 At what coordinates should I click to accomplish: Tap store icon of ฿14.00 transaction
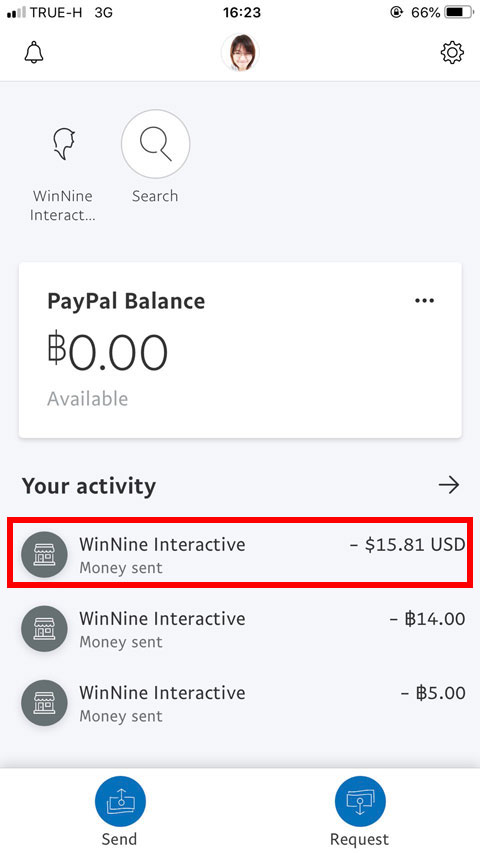(44, 629)
